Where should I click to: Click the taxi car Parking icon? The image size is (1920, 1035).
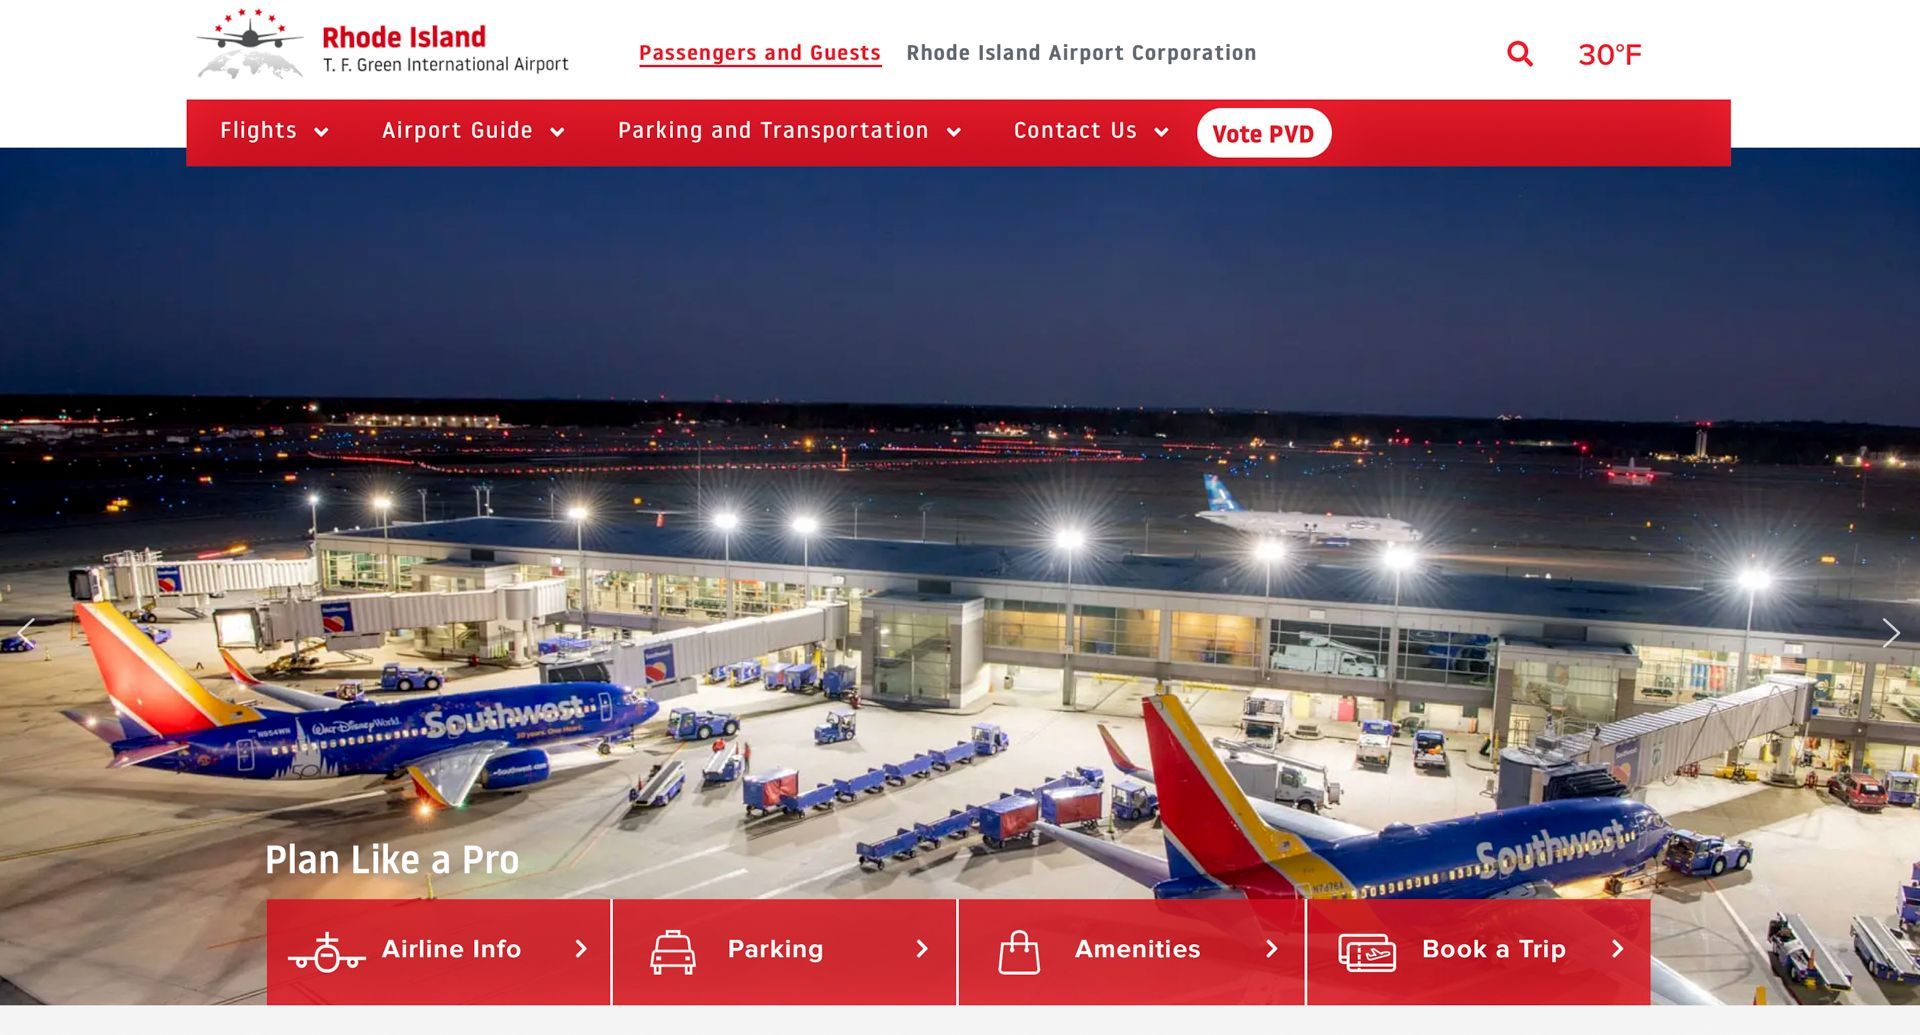pos(673,952)
